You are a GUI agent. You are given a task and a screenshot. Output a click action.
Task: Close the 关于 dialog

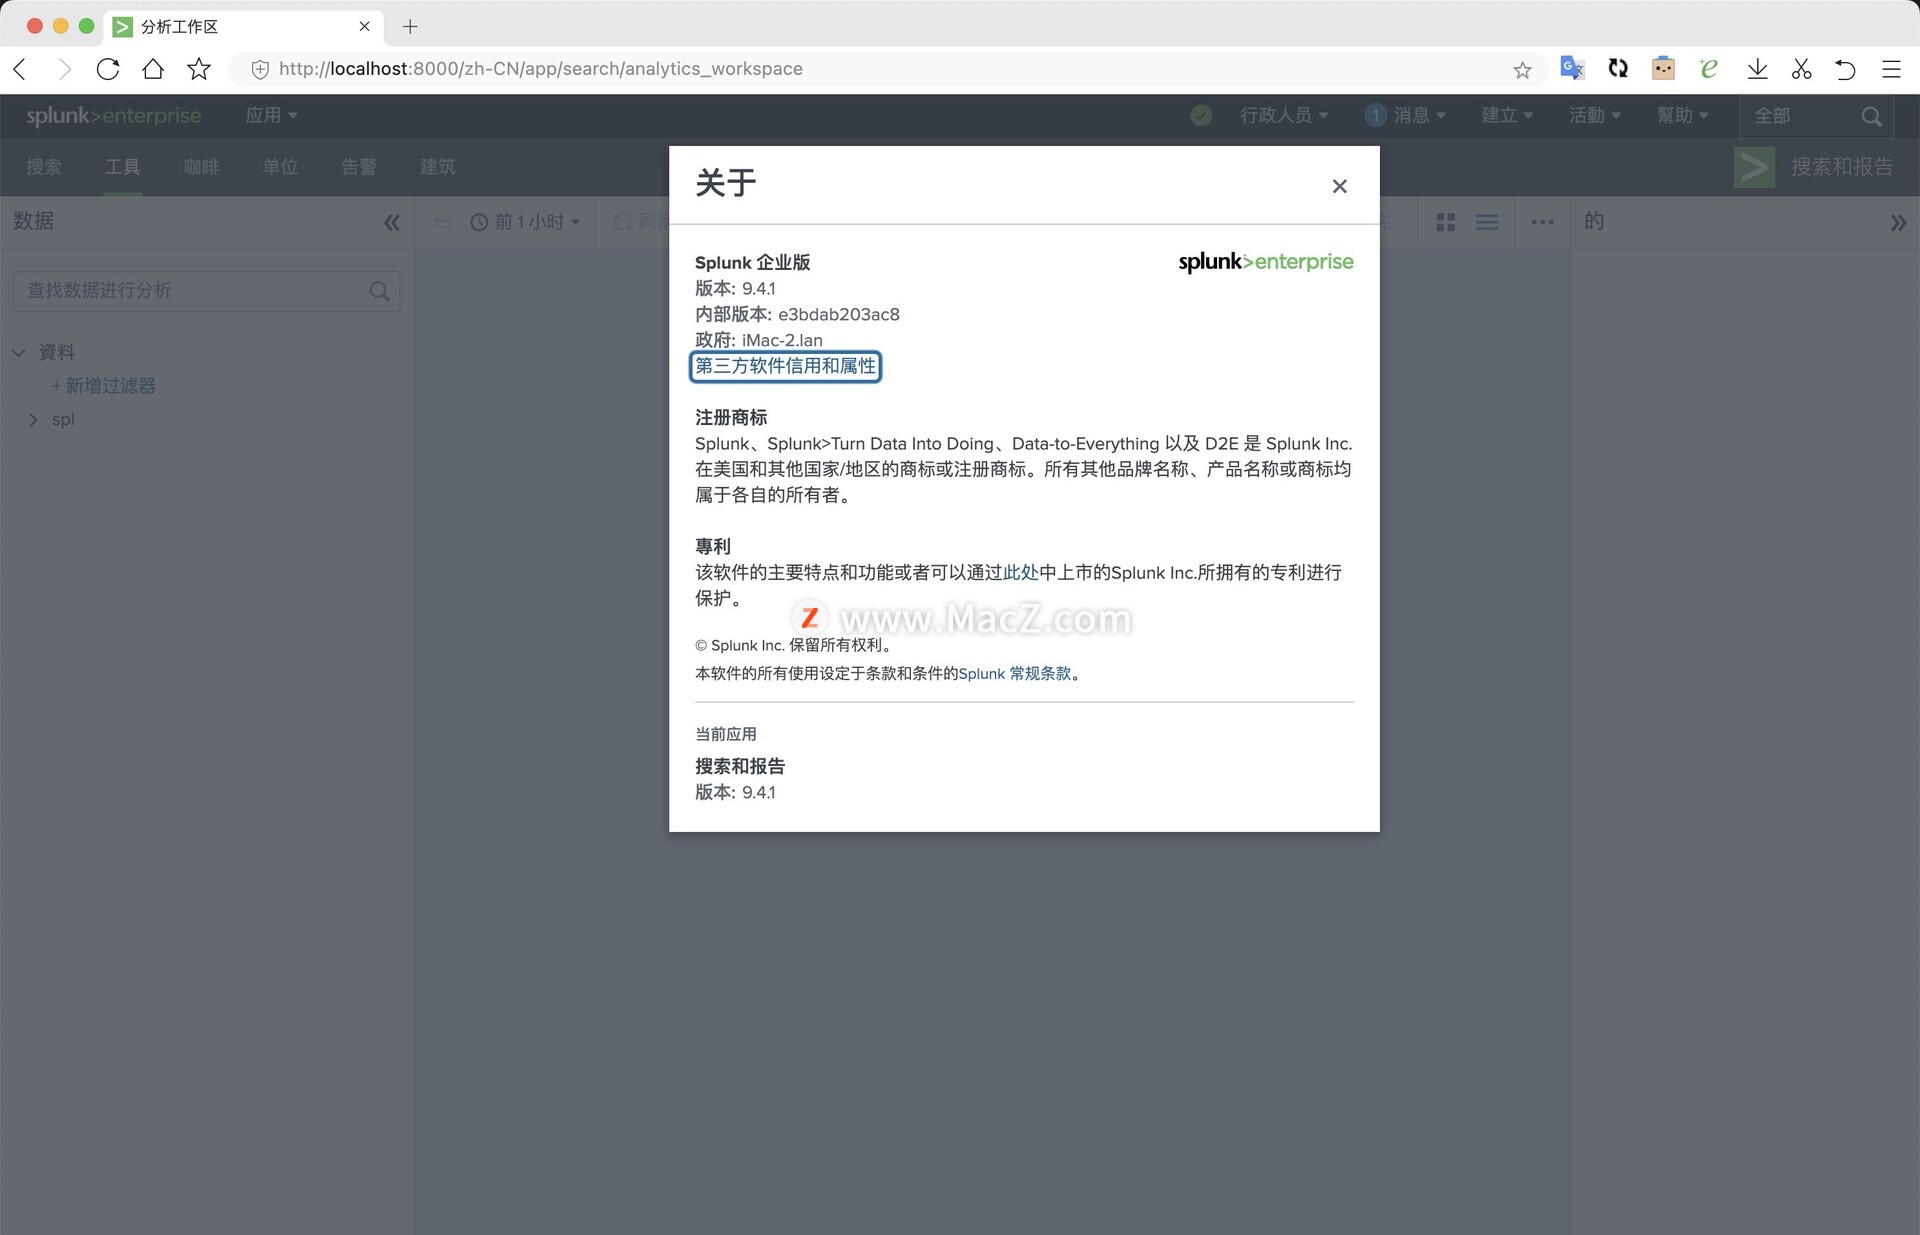pyautogui.click(x=1339, y=186)
